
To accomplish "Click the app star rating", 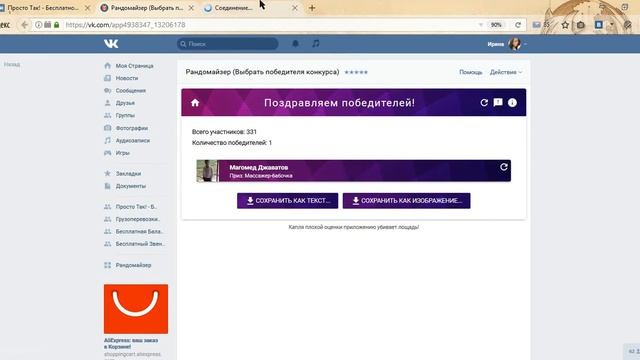I will 356,72.
